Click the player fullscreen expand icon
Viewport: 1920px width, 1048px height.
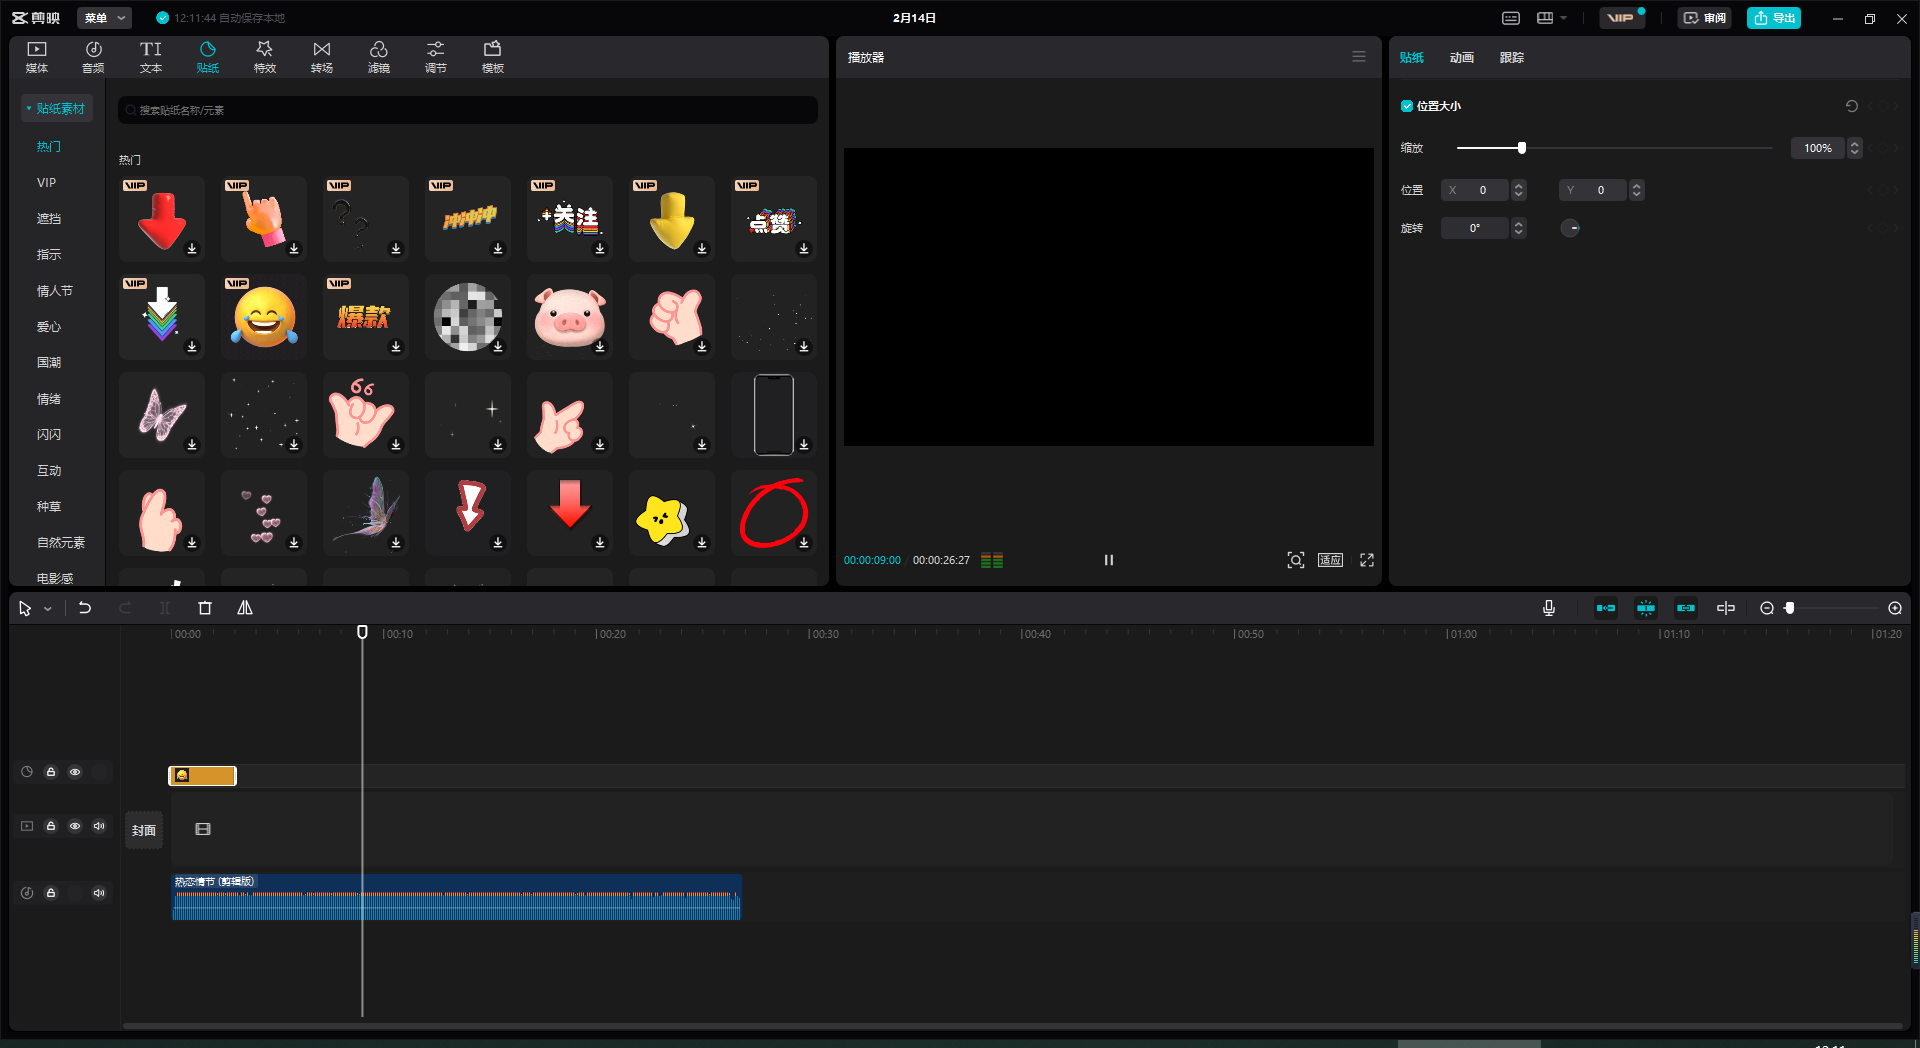(1367, 560)
